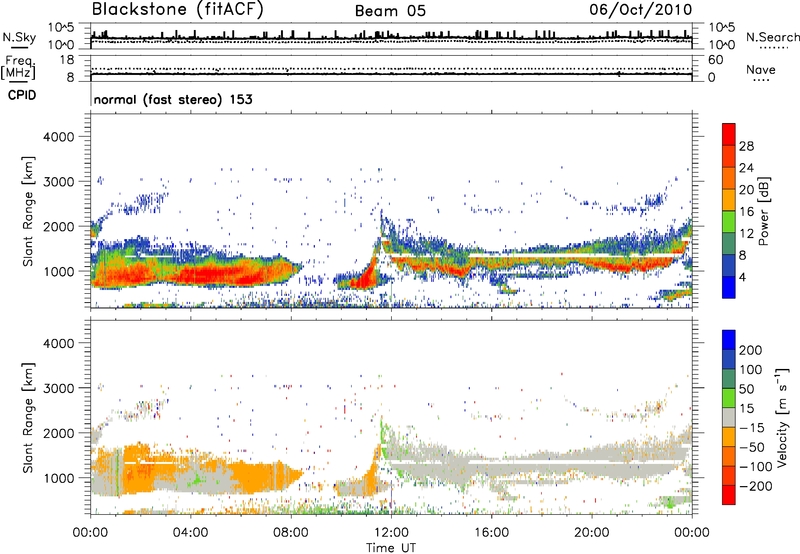Screen dimensions: 800x554
Task: Click 3000 on power panel range axis
Action: (x=58, y=182)
